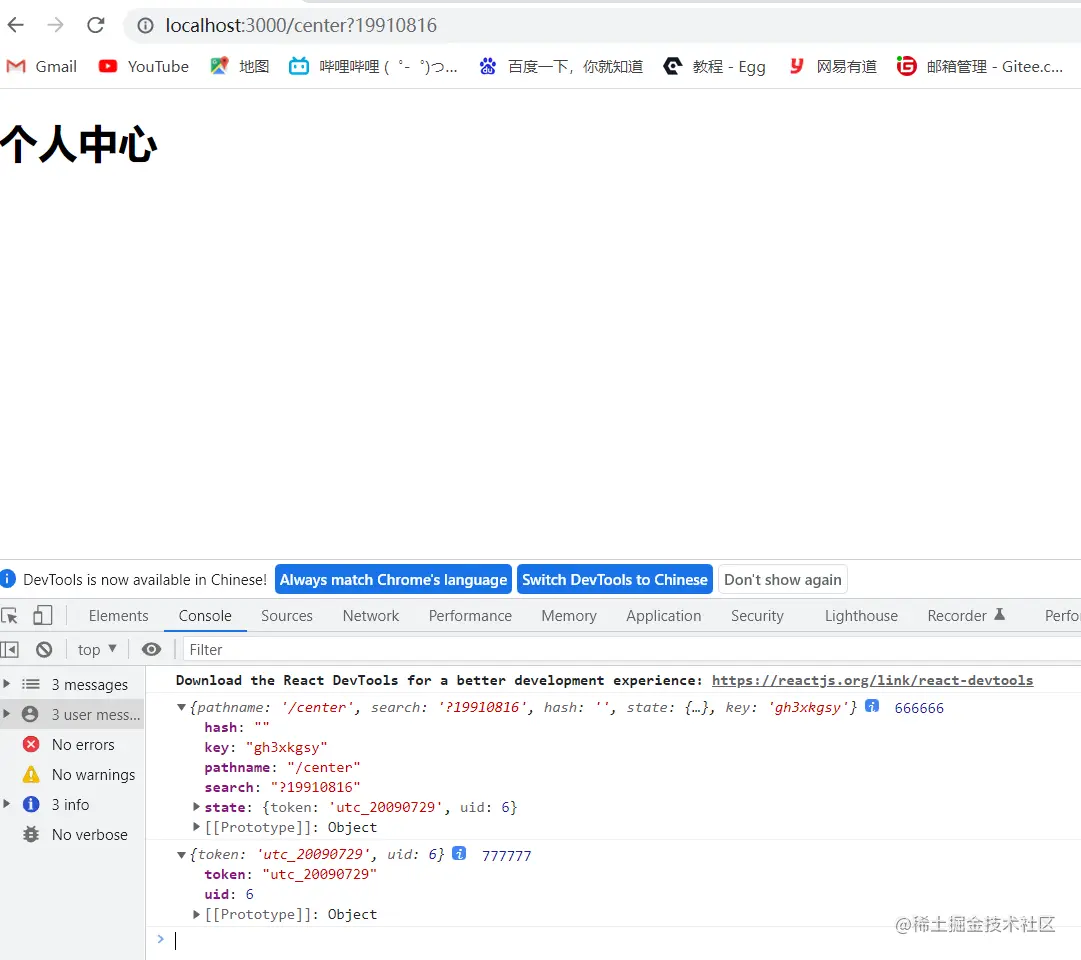Open the Gmail bookmark
Image resolution: width=1081 pixels, height=960 pixels.
coord(41,66)
